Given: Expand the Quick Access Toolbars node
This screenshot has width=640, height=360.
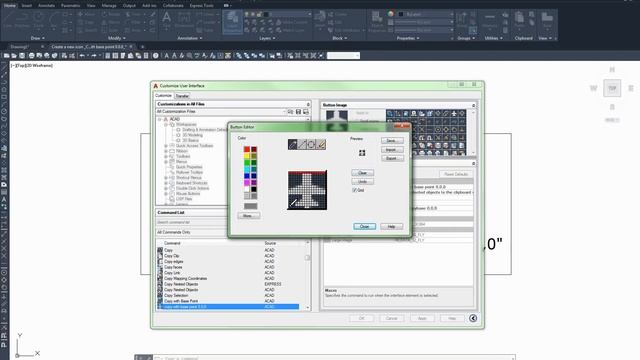Looking at the screenshot, I should [166, 146].
